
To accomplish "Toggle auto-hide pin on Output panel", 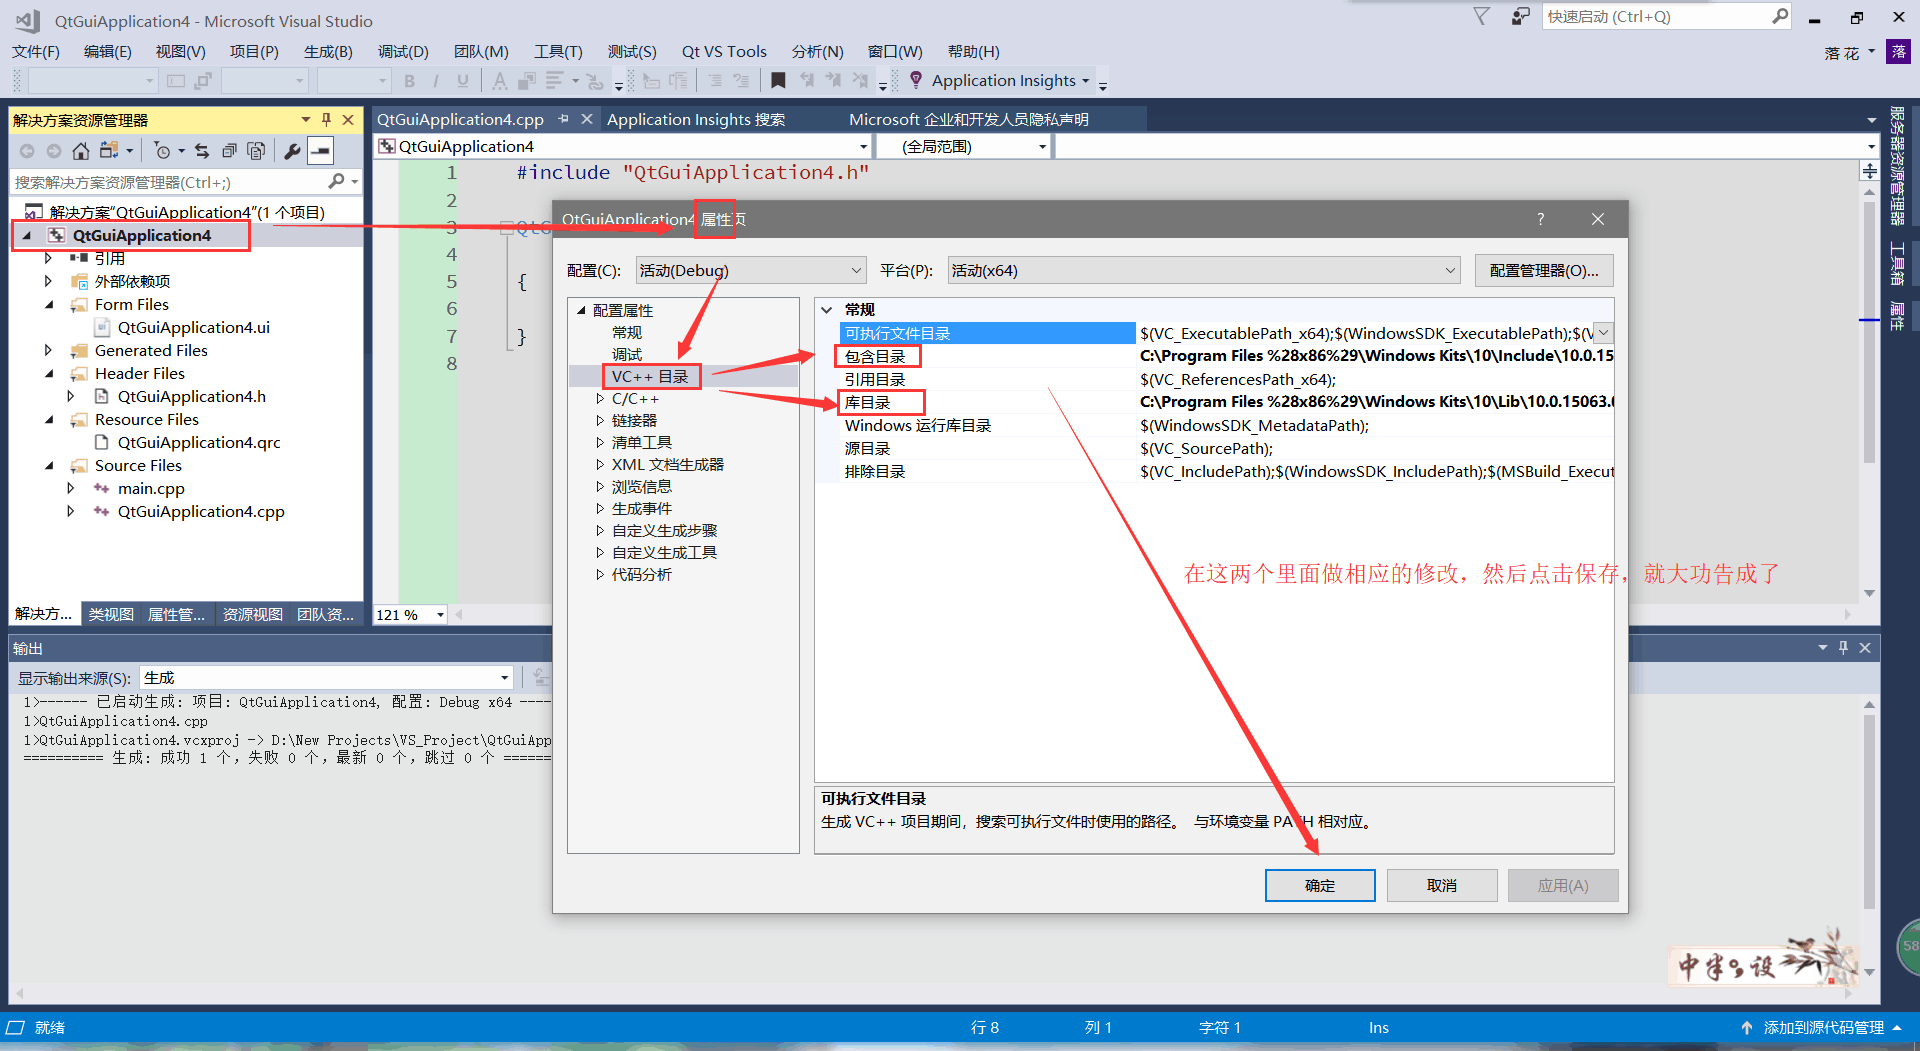I will (1843, 648).
